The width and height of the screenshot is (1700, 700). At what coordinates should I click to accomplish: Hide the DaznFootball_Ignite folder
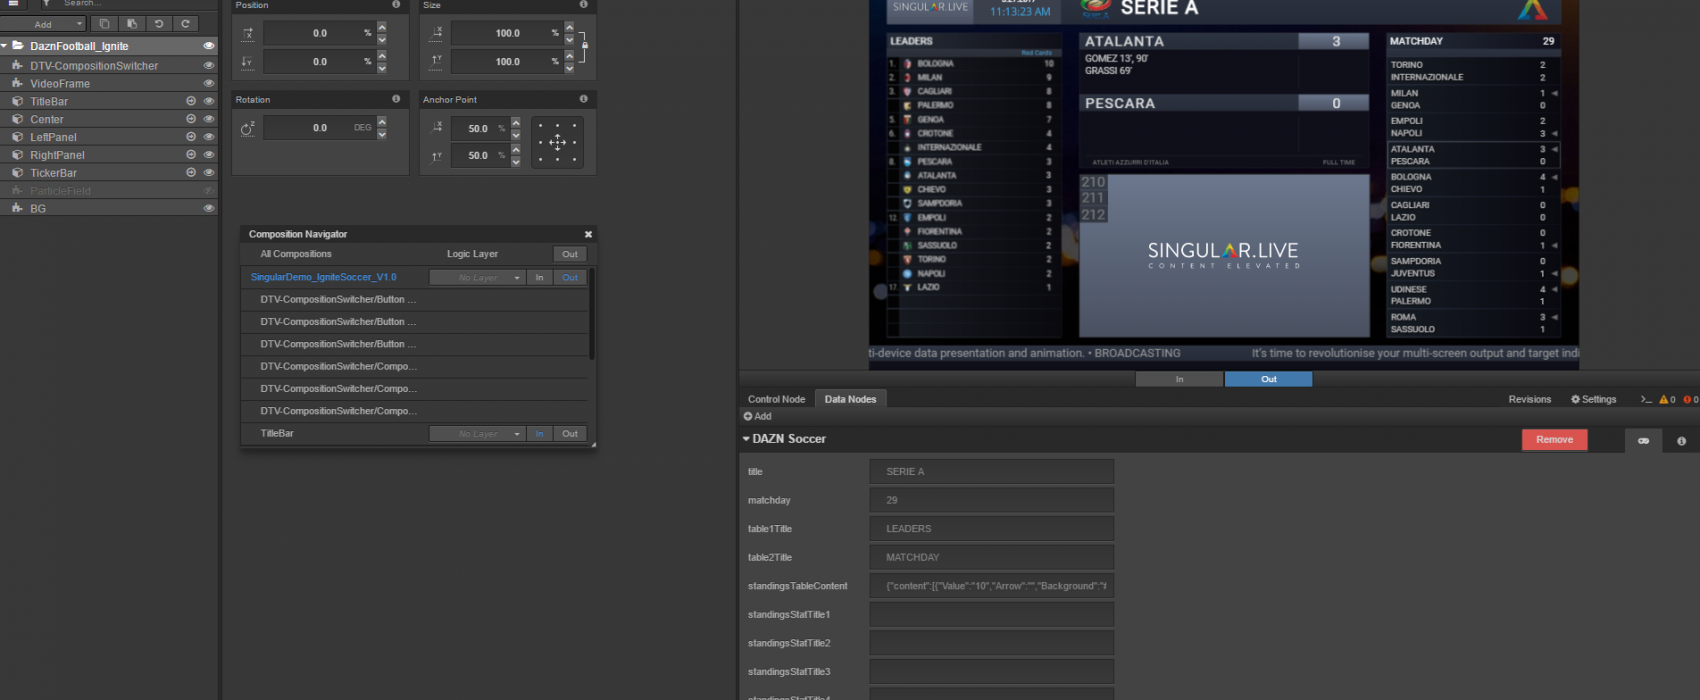click(208, 46)
